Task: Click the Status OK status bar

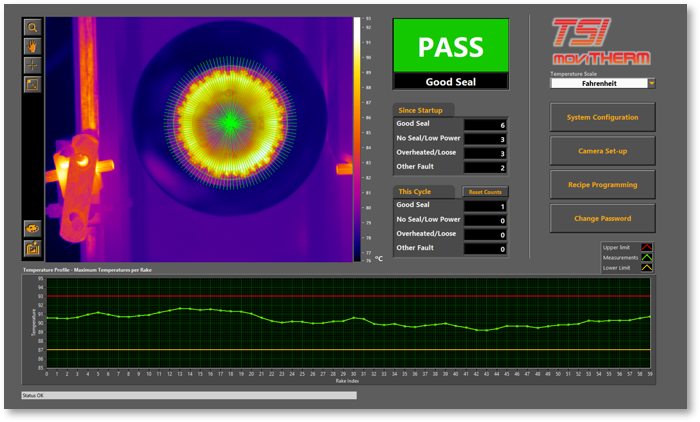Action: pos(189,396)
